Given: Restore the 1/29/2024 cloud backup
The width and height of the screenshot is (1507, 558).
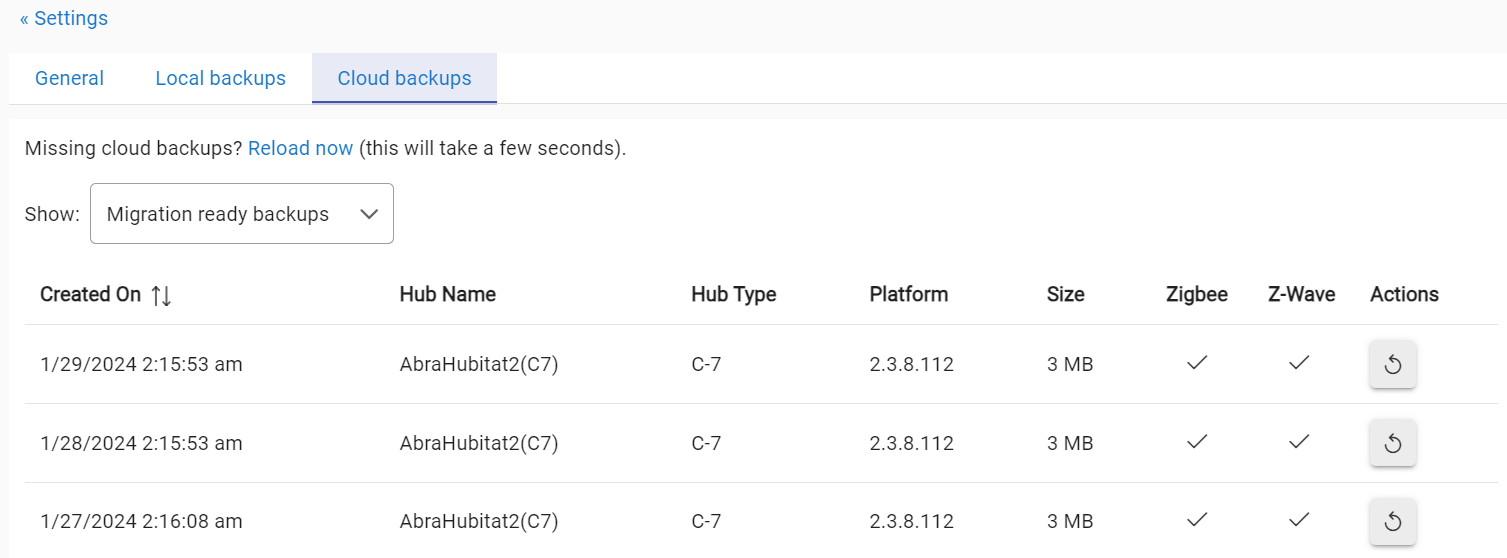Looking at the screenshot, I should (1392, 365).
